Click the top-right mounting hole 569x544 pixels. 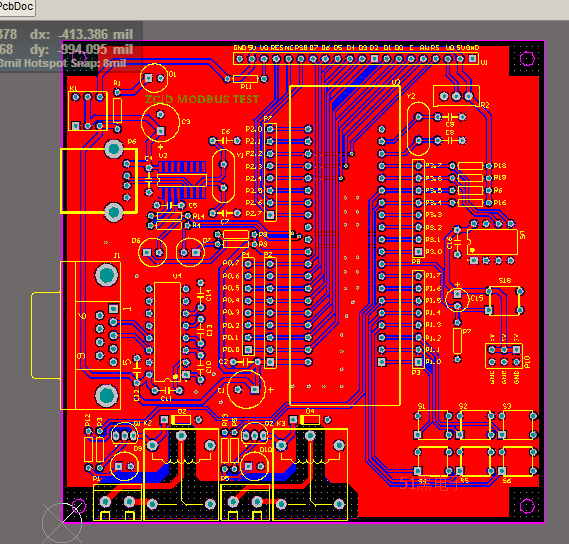coord(527,58)
